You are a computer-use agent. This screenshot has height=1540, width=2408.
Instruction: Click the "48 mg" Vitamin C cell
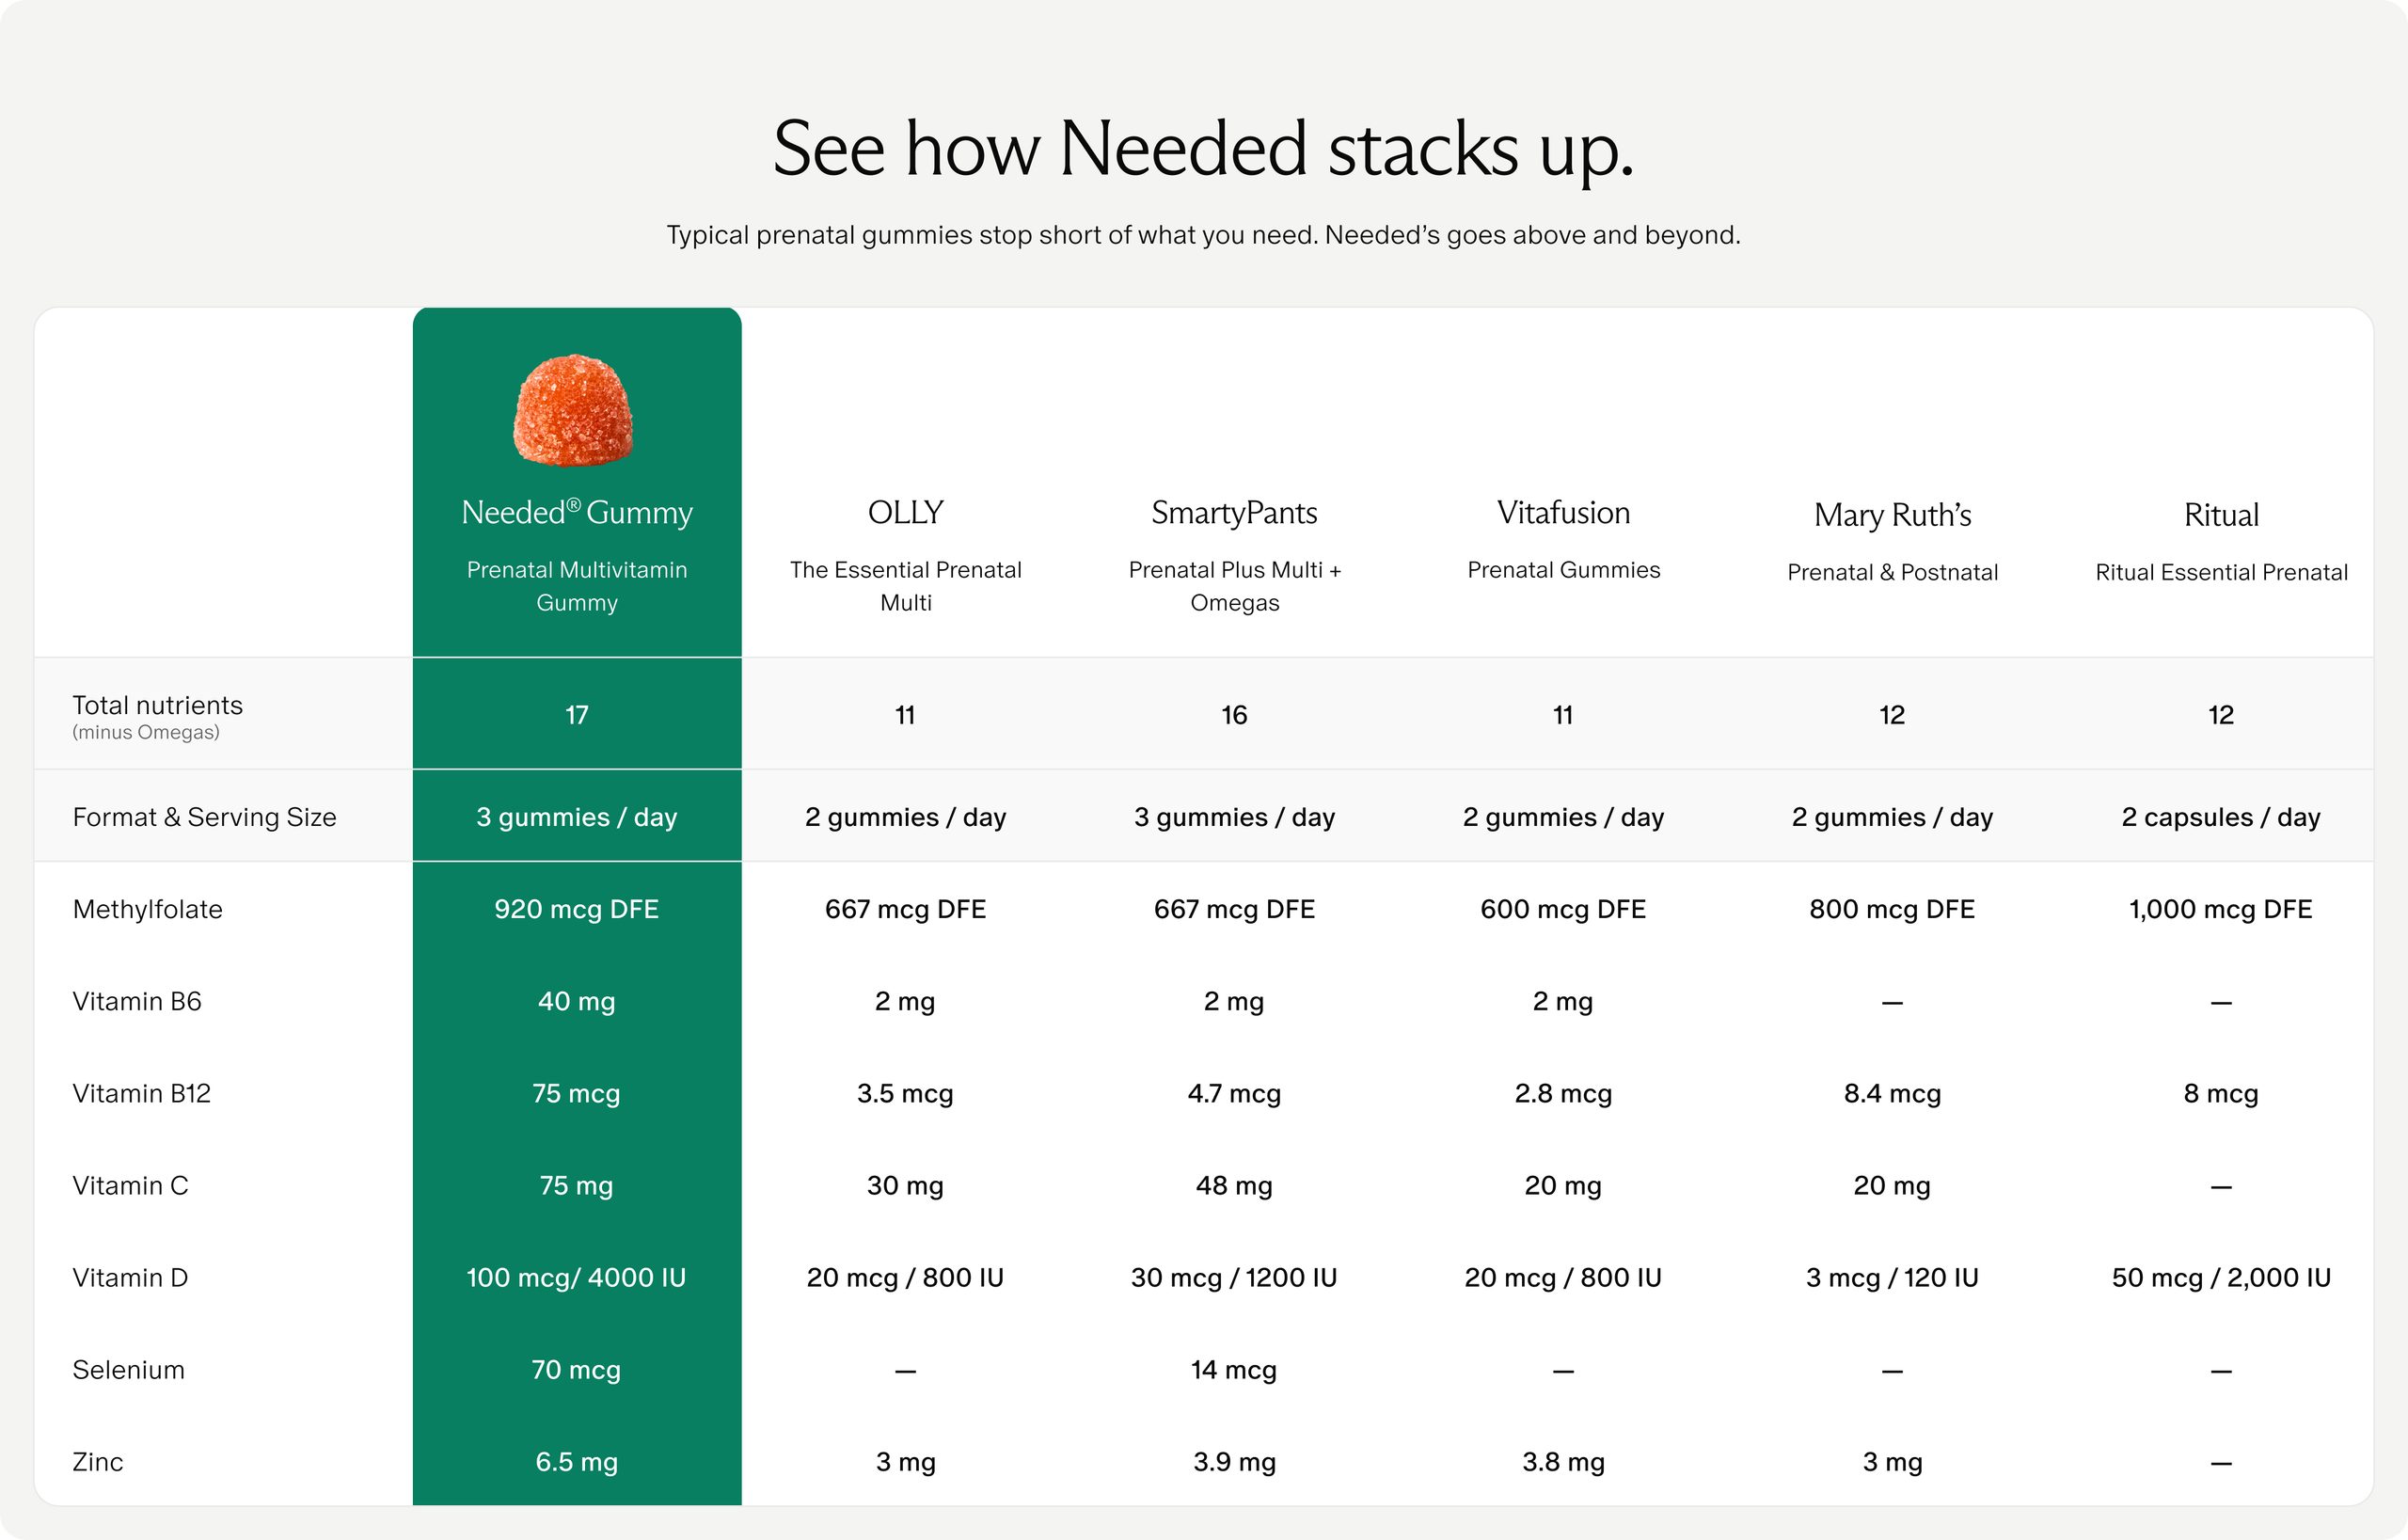tap(1234, 1185)
